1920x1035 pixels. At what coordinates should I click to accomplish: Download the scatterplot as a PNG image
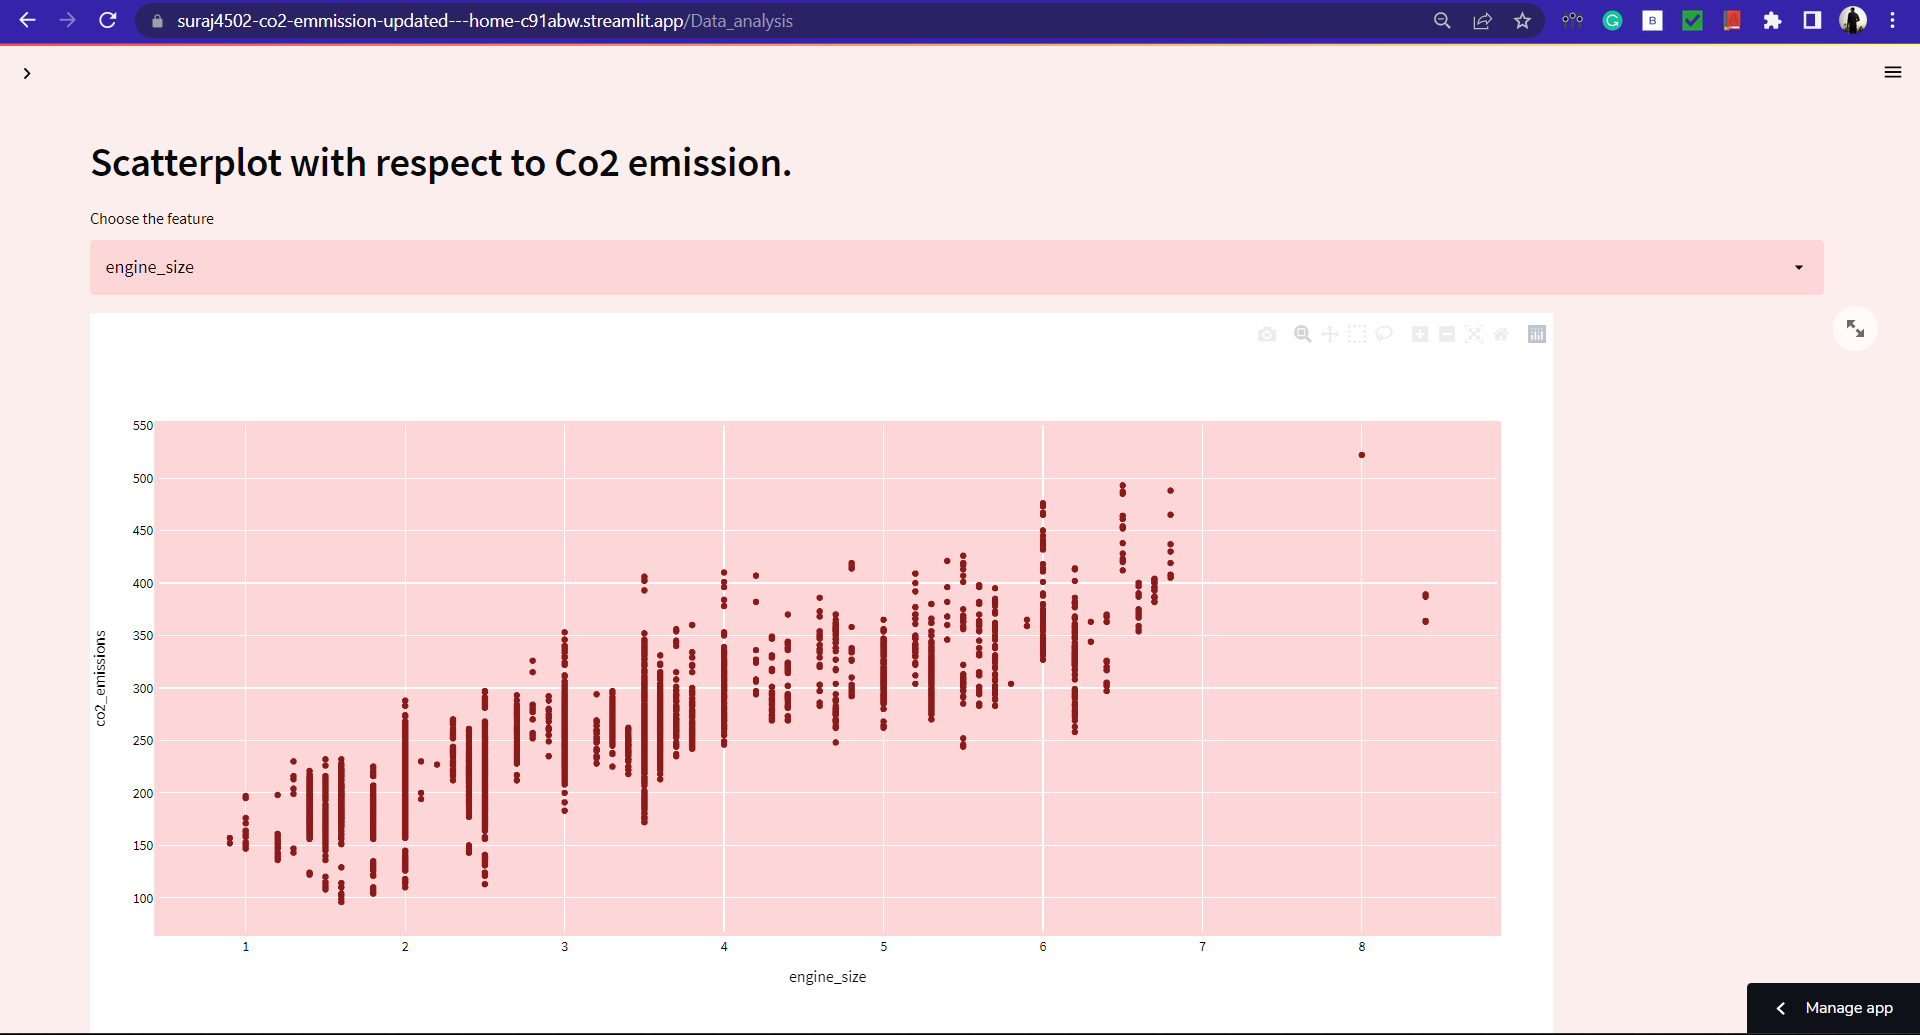pos(1267,334)
